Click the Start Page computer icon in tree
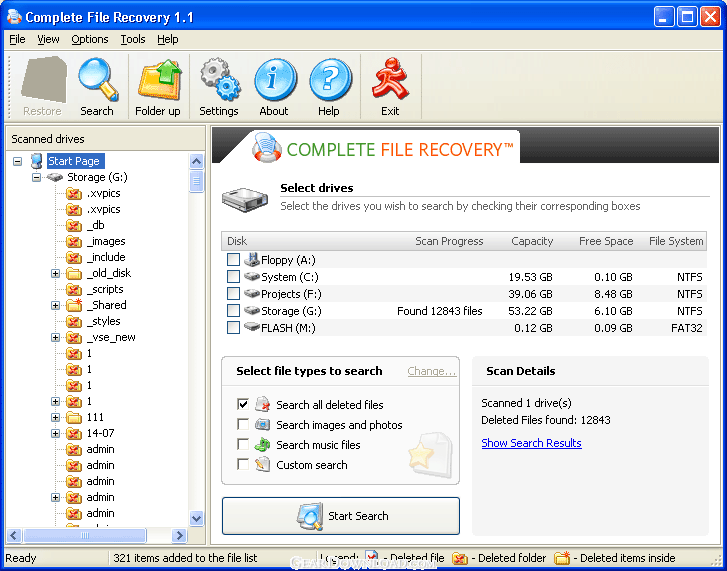727x571 pixels. [36, 161]
